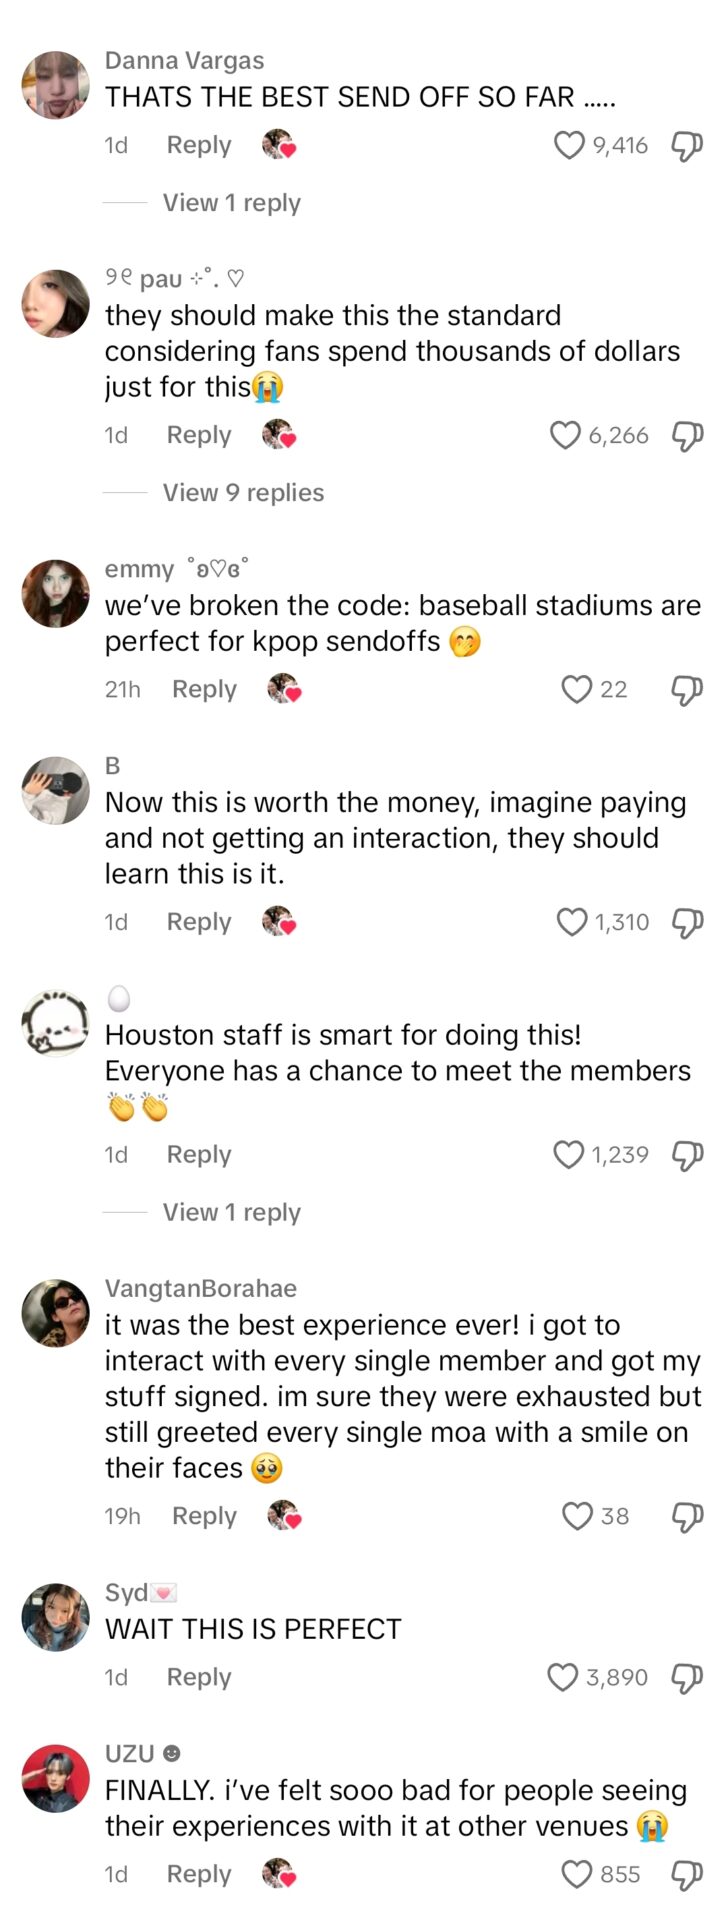
Task: Dislike B's worth the money comment
Action: [686, 922]
